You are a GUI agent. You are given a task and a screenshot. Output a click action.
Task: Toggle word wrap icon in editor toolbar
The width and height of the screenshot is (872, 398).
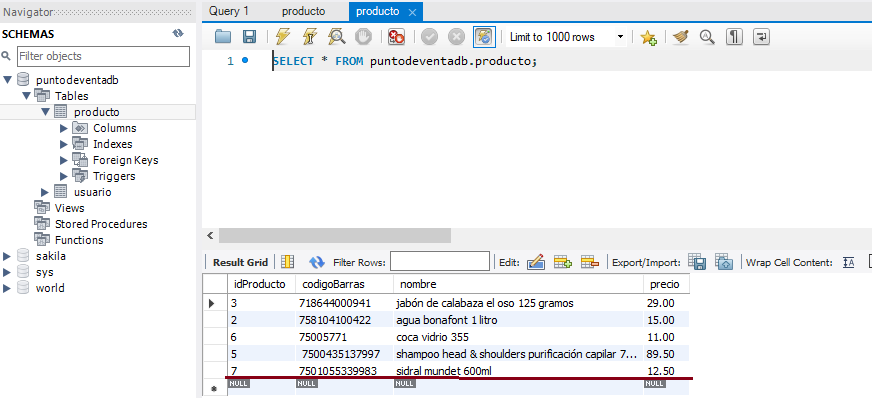[x=761, y=37]
